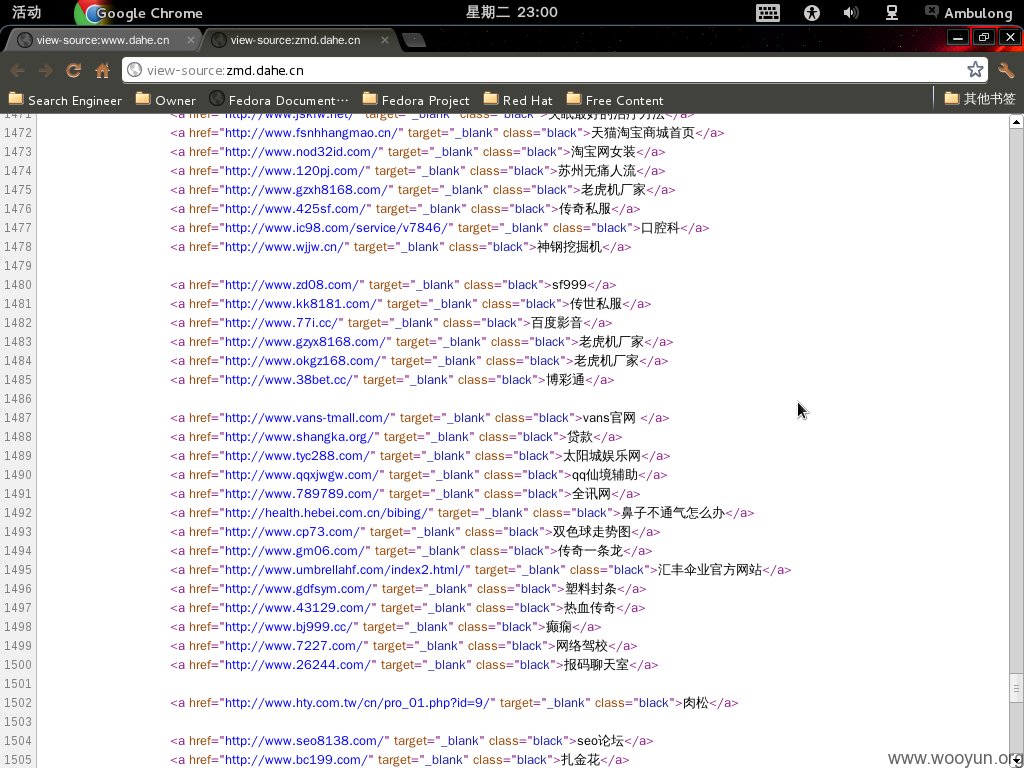This screenshot has height=768, width=1024.
Task: Click the scrollbar up arrow
Action: point(1016,121)
